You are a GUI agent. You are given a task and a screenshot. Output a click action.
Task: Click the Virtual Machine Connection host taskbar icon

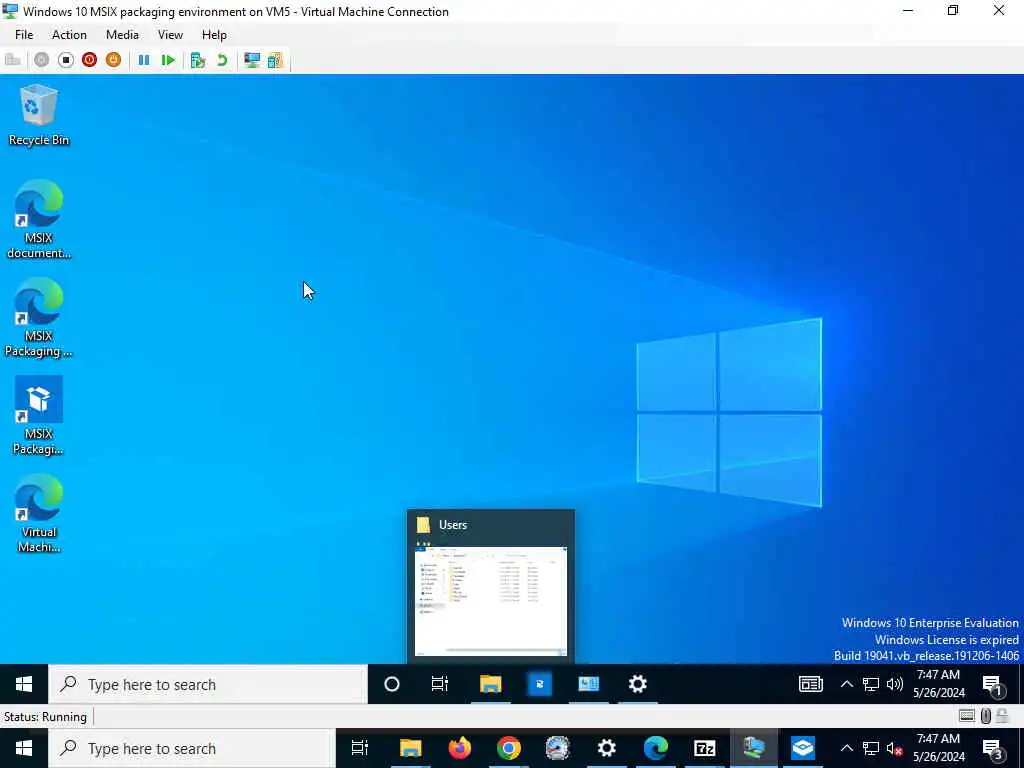click(754, 748)
